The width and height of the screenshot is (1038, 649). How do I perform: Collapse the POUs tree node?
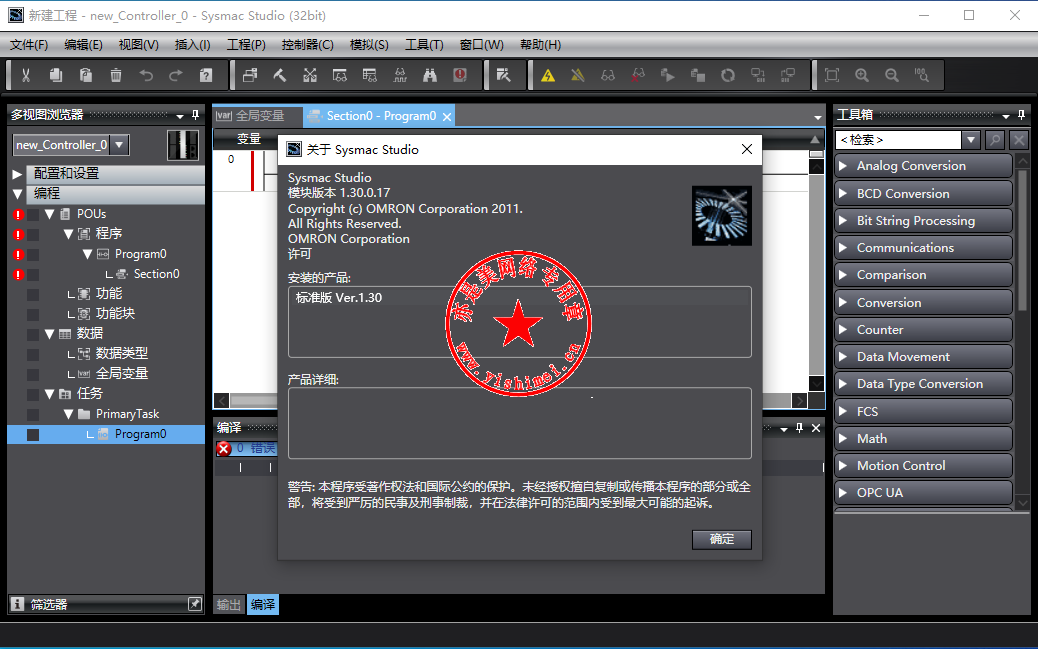point(50,214)
